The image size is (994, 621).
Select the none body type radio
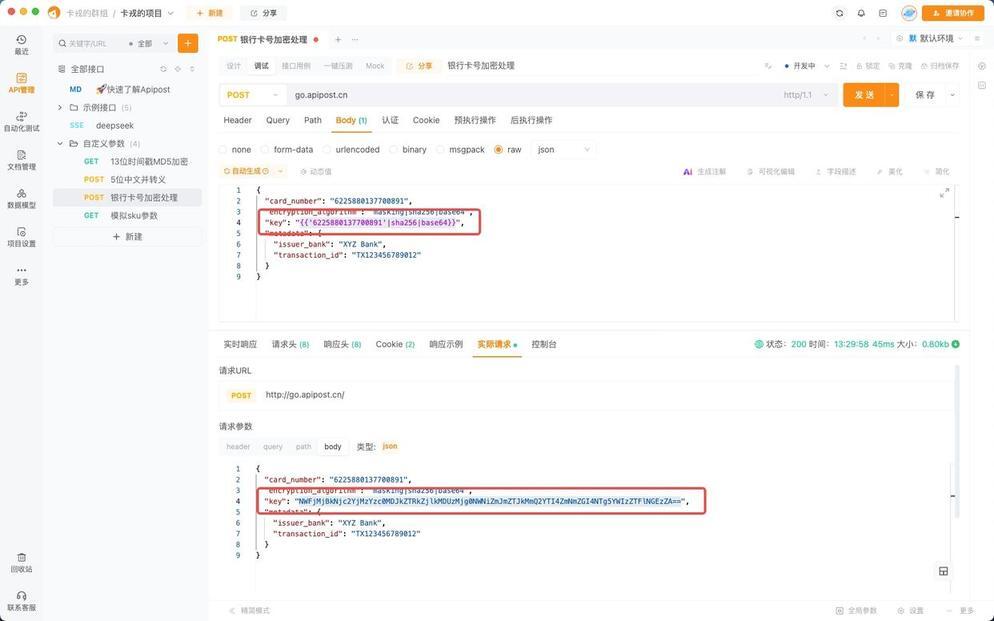coord(223,150)
